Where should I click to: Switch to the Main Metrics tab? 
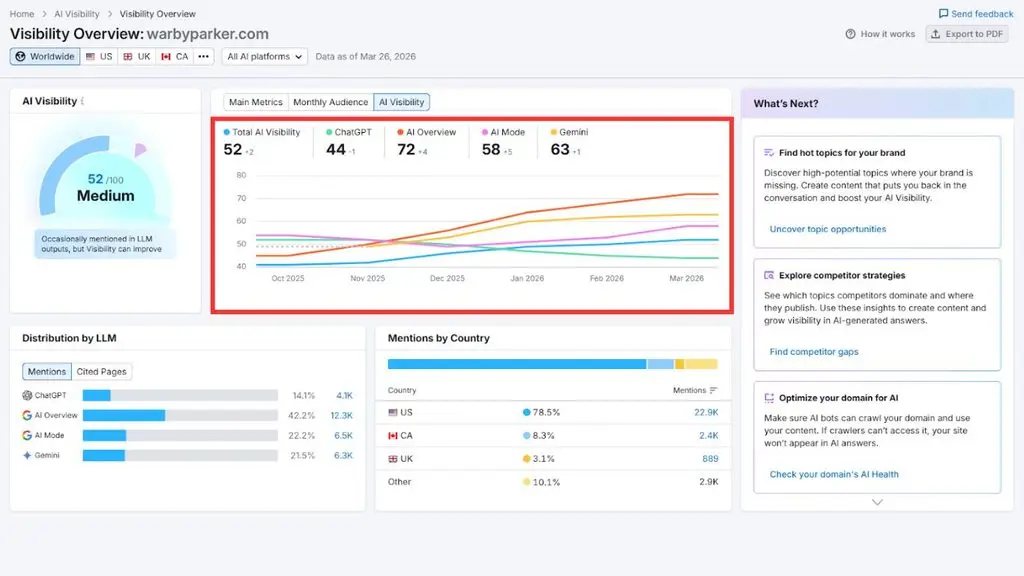tap(256, 102)
